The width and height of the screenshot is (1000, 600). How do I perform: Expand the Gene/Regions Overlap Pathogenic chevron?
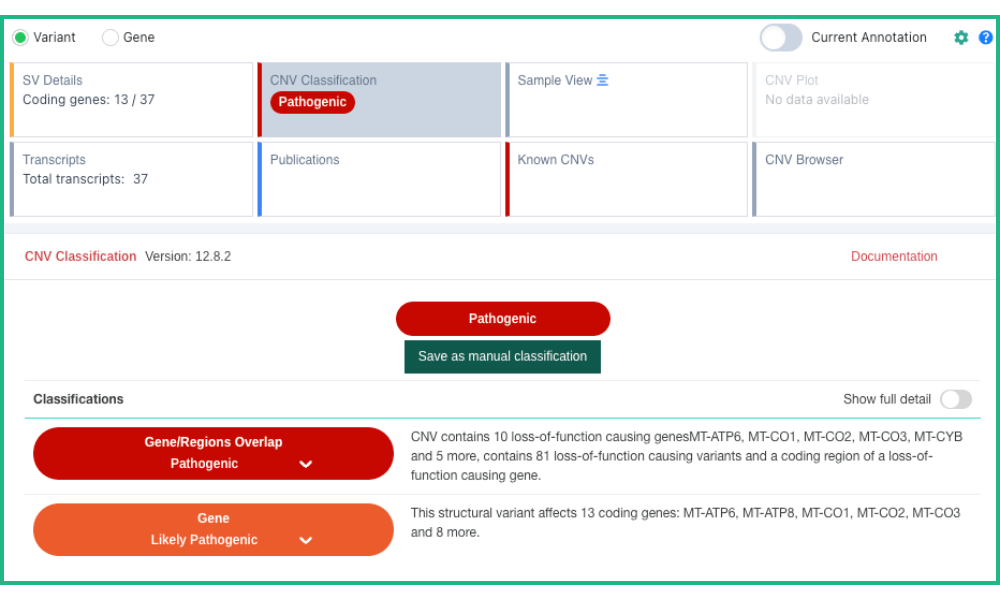[x=306, y=464]
